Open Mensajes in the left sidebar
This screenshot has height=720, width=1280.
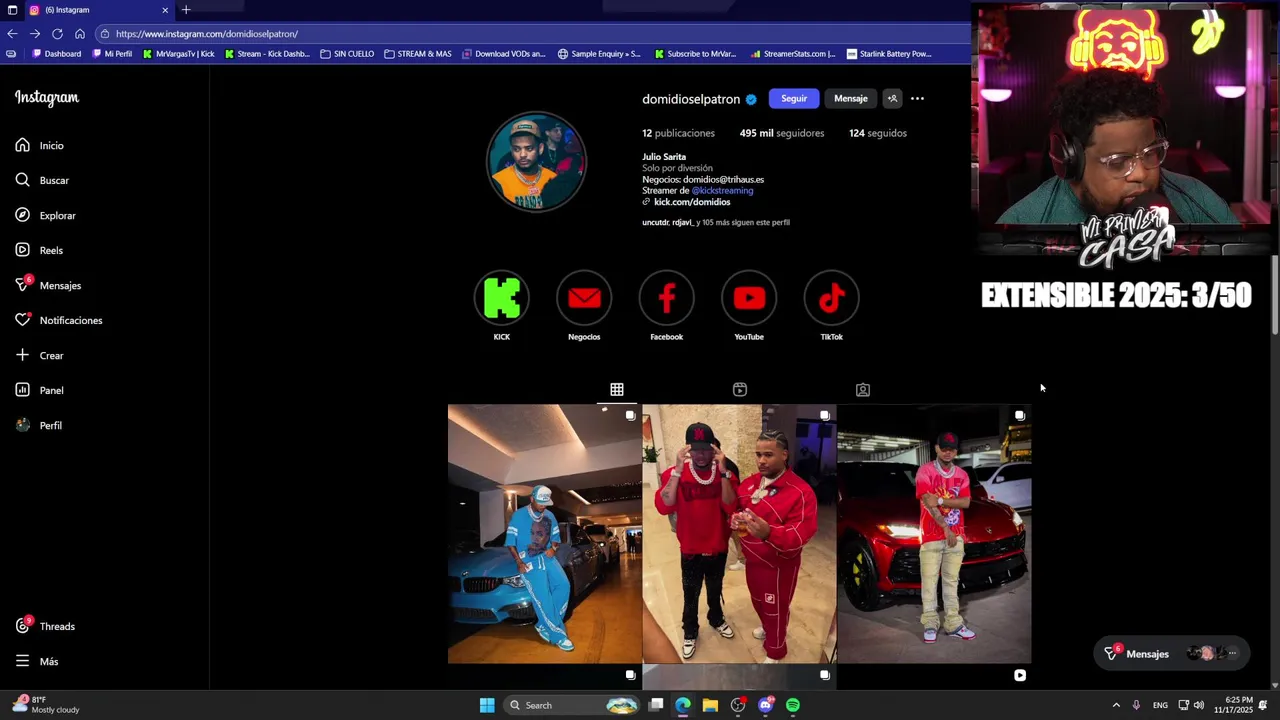[48, 286]
